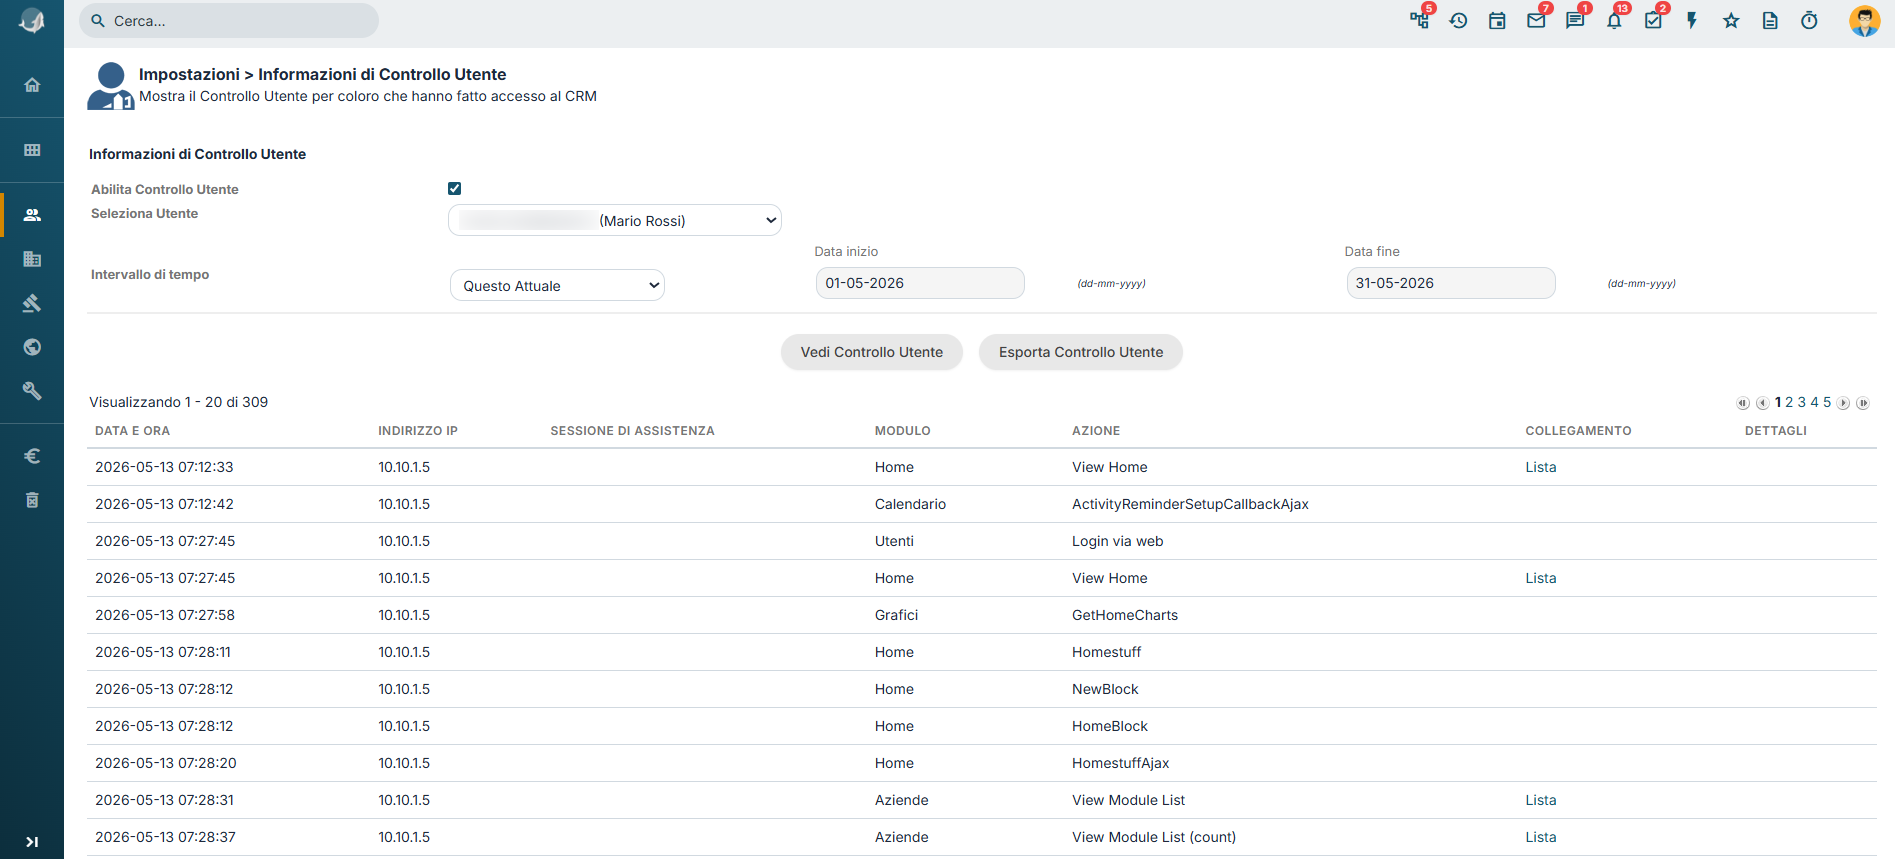Open the stopwatch timer icon

tap(1809, 21)
